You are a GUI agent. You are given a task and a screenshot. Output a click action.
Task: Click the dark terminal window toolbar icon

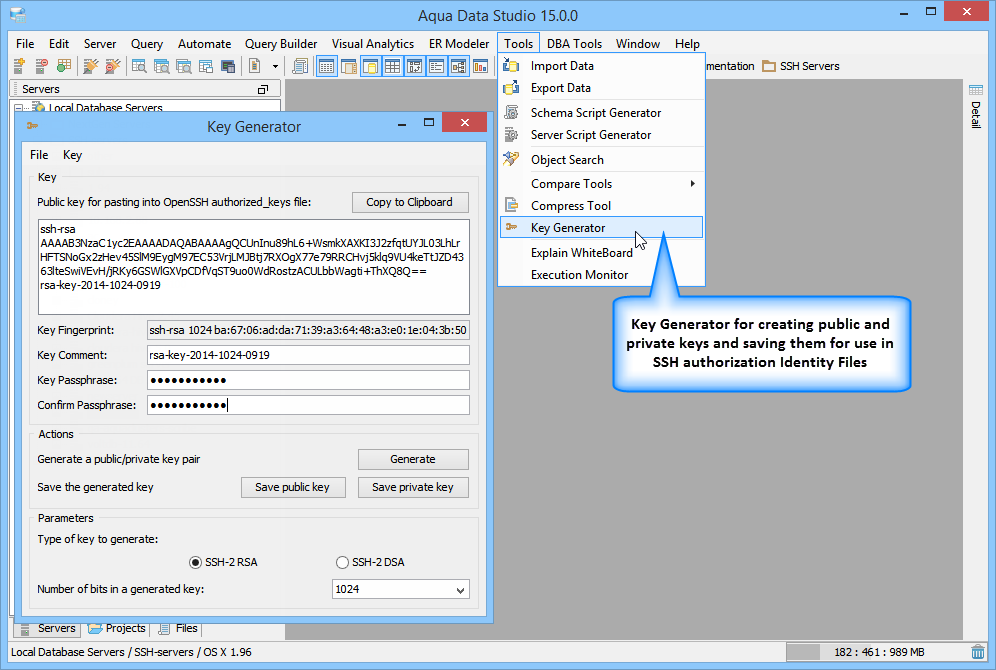[228, 66]
